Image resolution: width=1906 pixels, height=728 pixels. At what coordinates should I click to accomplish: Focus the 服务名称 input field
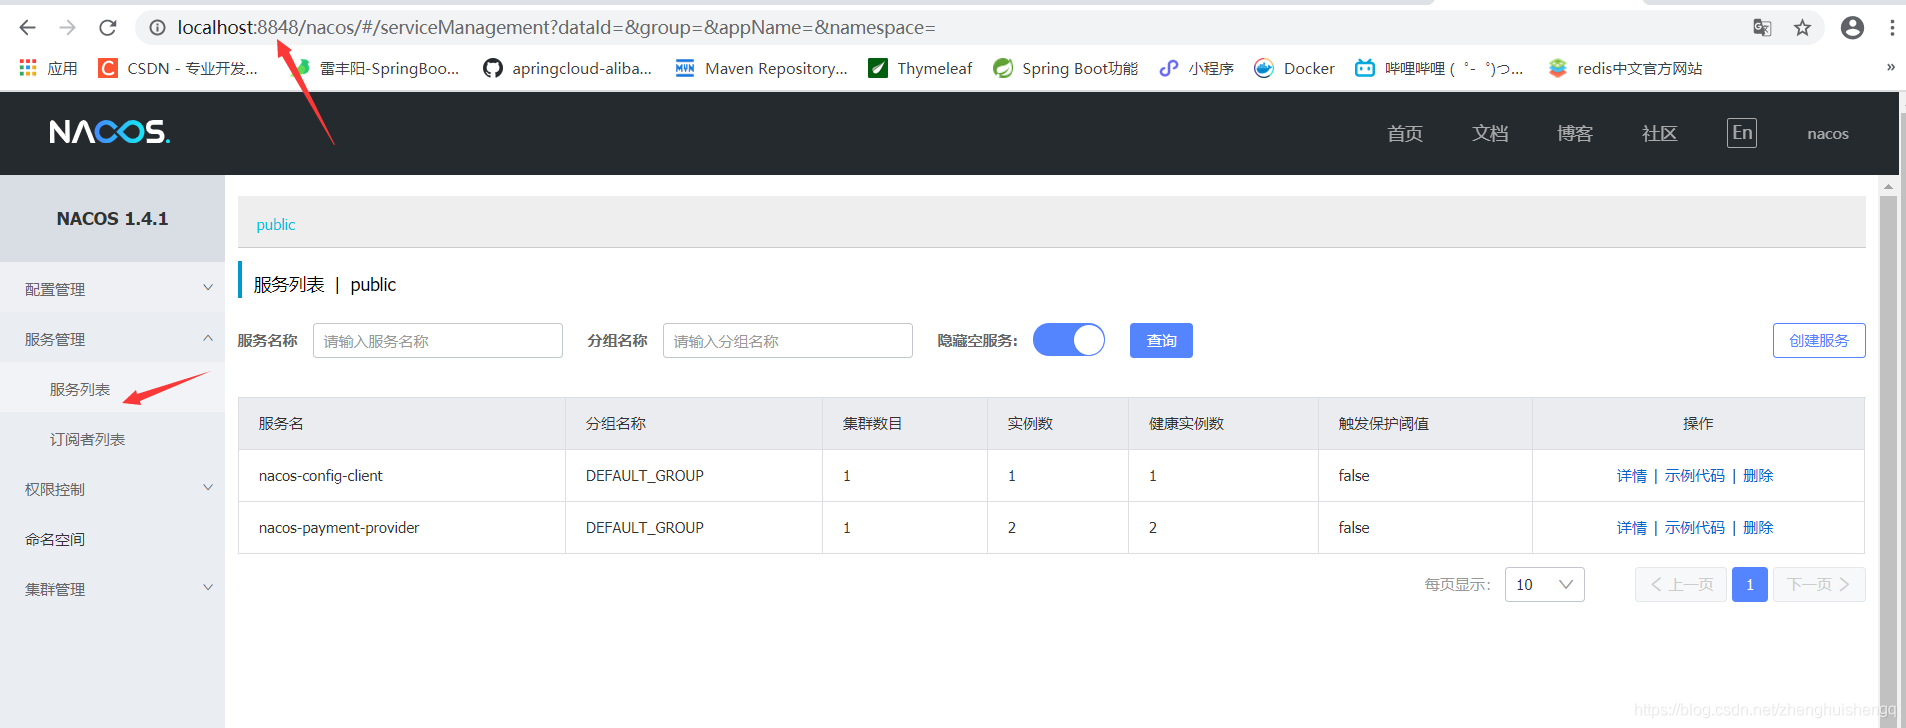438,340
